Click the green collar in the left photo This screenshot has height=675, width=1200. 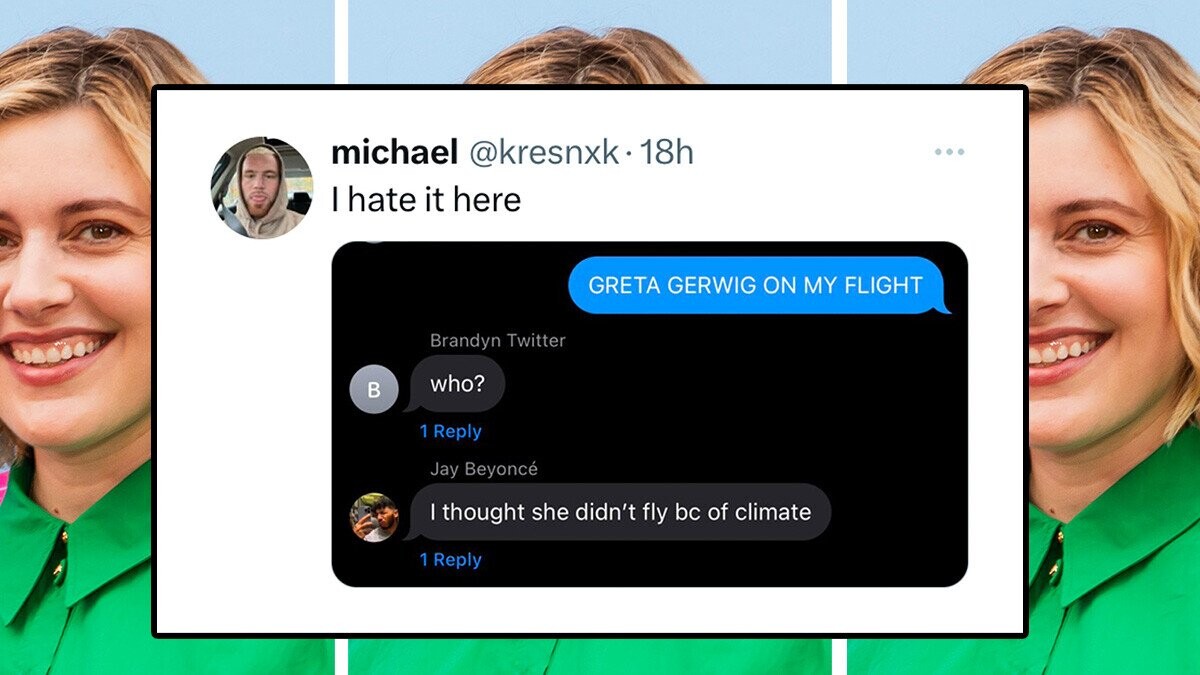click(60, 560)
